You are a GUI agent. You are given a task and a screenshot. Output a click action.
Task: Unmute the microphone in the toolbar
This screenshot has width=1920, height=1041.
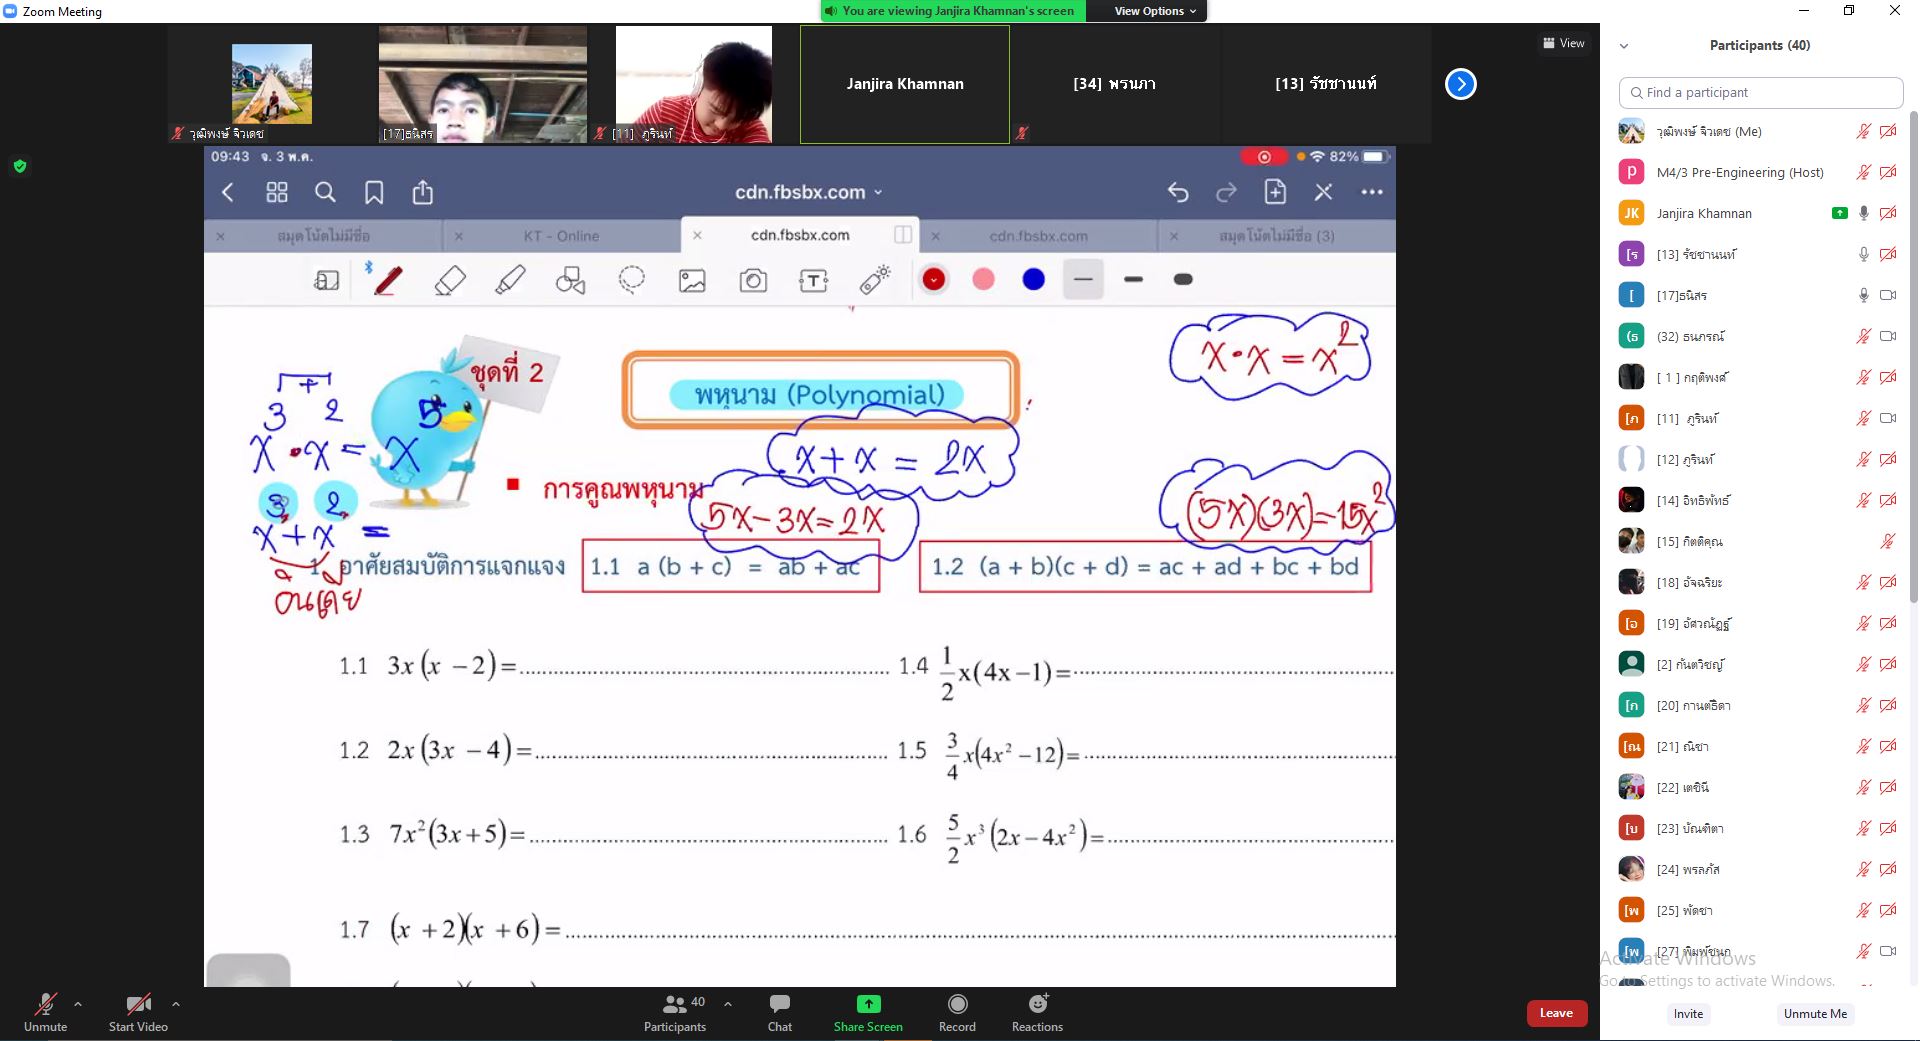tap(45, 1005)
